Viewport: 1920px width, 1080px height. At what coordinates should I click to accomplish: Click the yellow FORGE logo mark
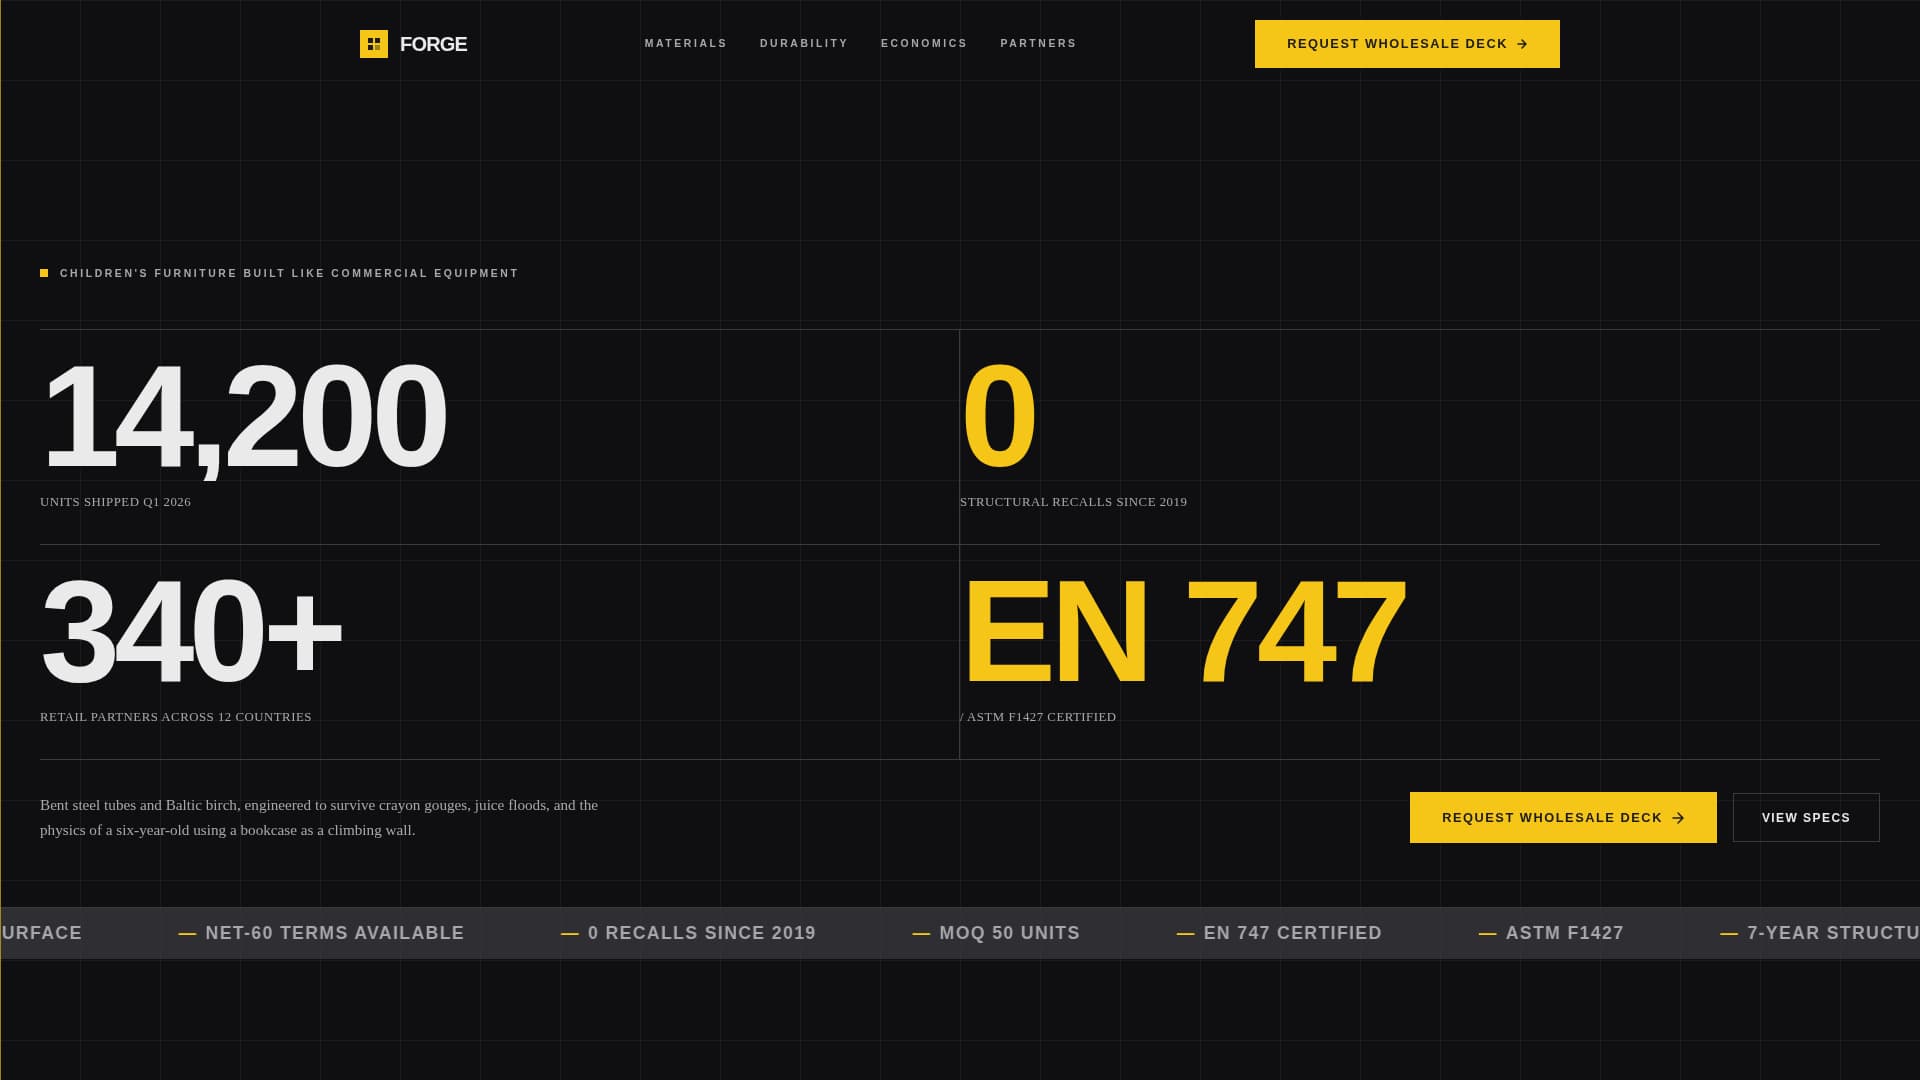(372, 44)
